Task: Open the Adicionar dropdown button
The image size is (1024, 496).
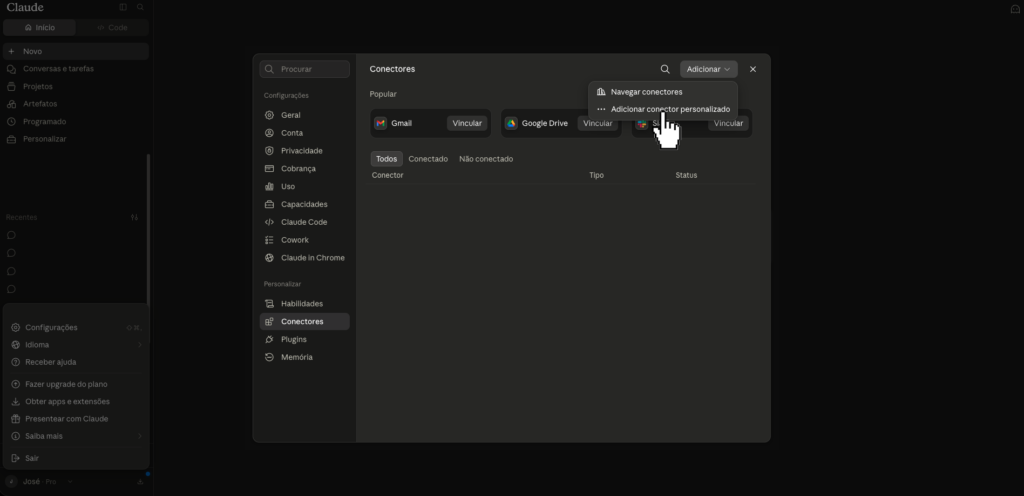Action: pyautogui.click(x=709, y=69)
